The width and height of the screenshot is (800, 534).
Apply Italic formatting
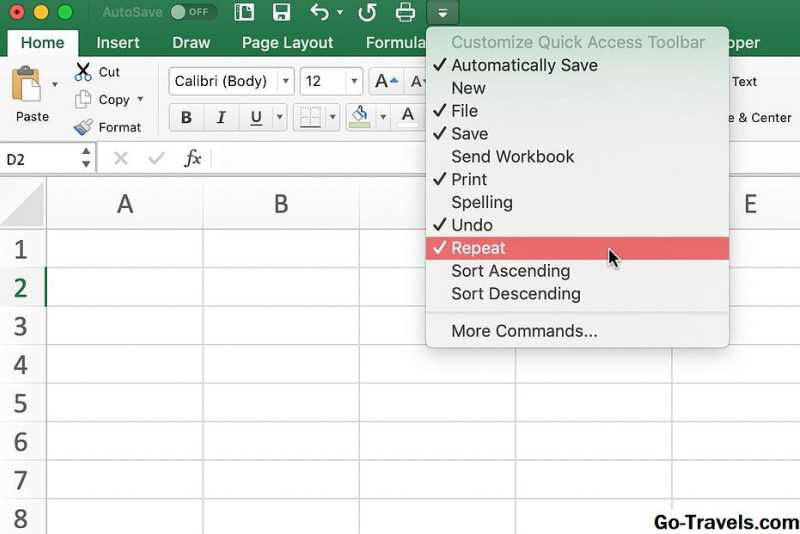point(221,117)
